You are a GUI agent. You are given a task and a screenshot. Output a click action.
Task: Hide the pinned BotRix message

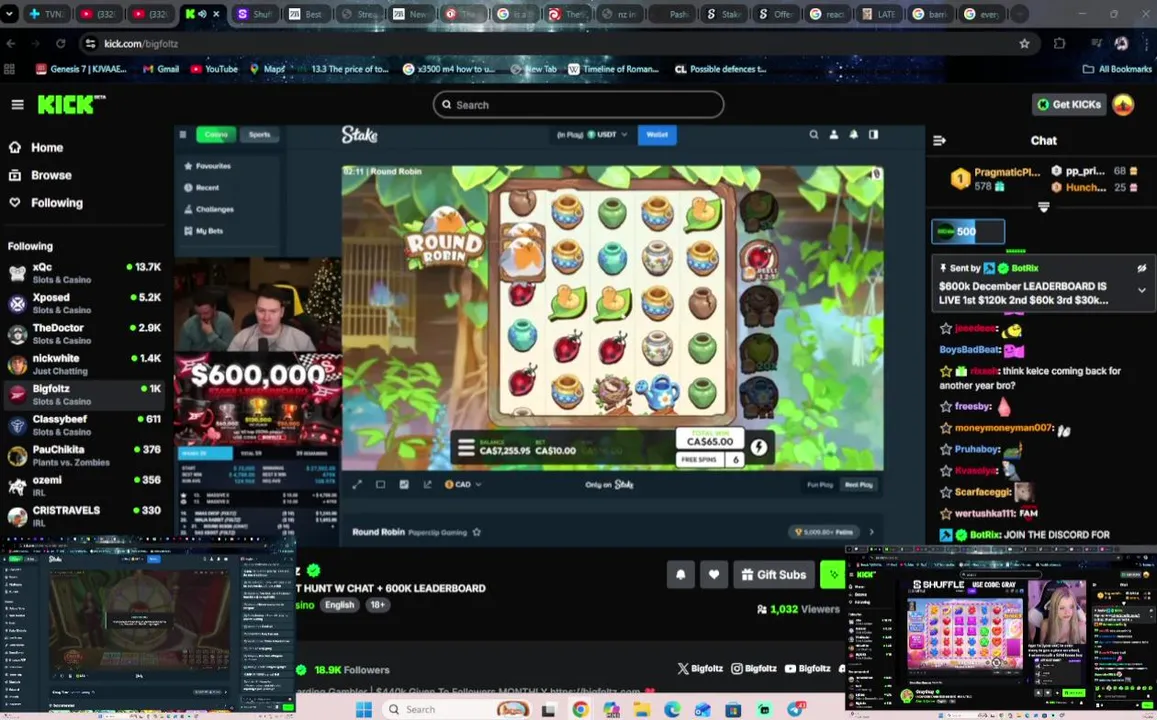[1141, 269]
